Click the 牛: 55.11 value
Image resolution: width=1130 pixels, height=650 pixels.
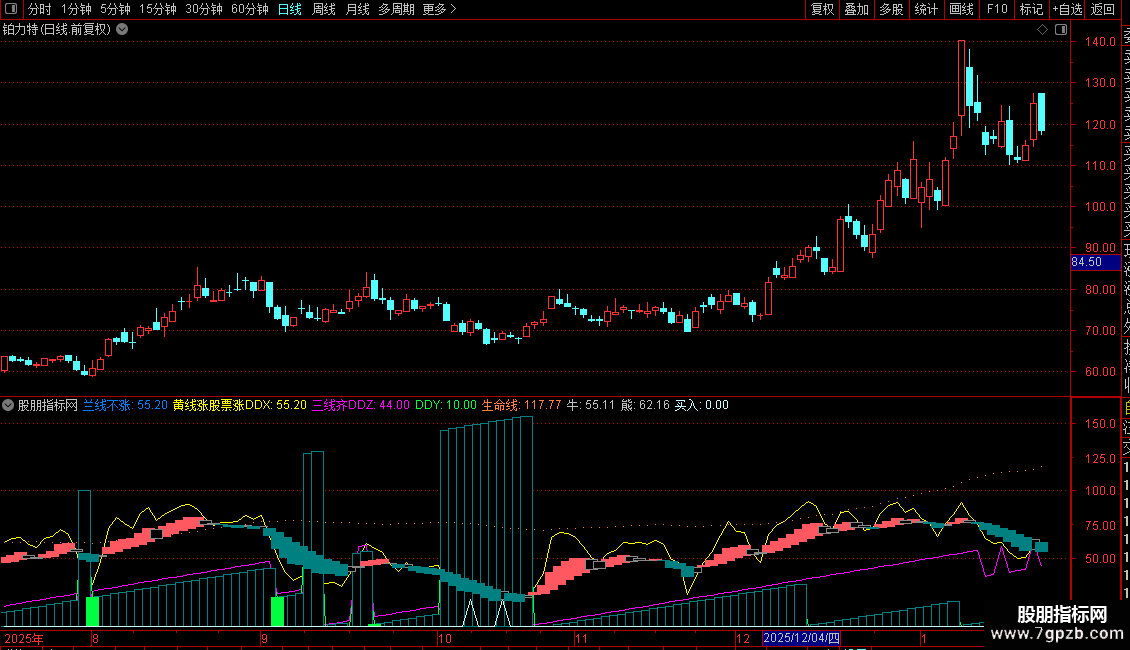(591, 405)
